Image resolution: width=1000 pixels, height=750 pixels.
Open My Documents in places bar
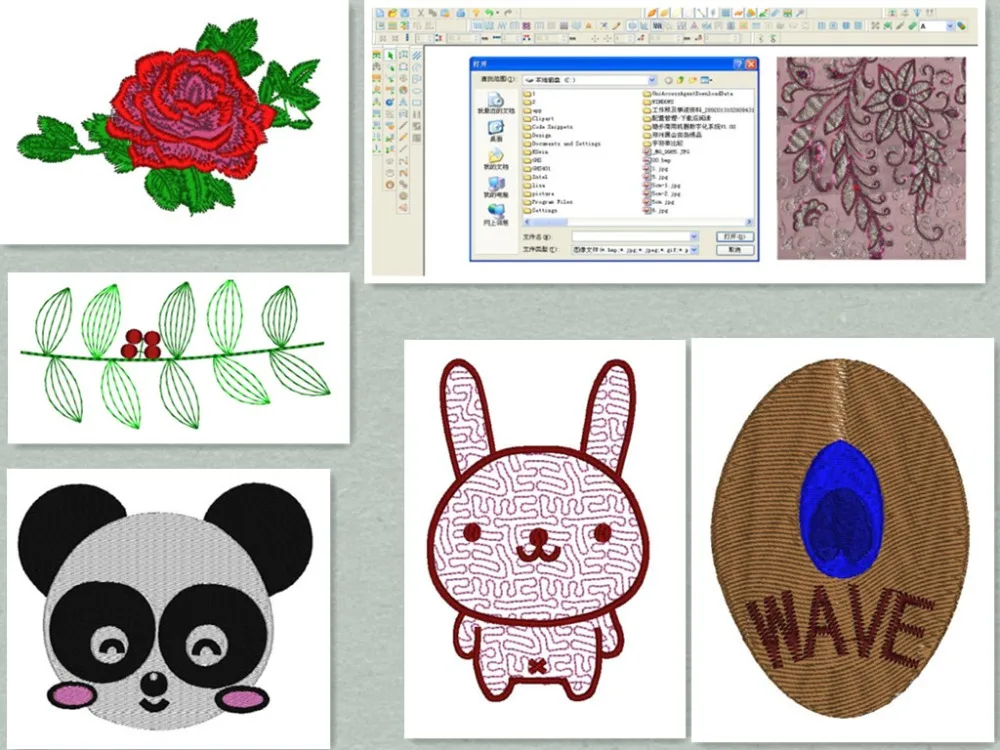coord(496,159)
